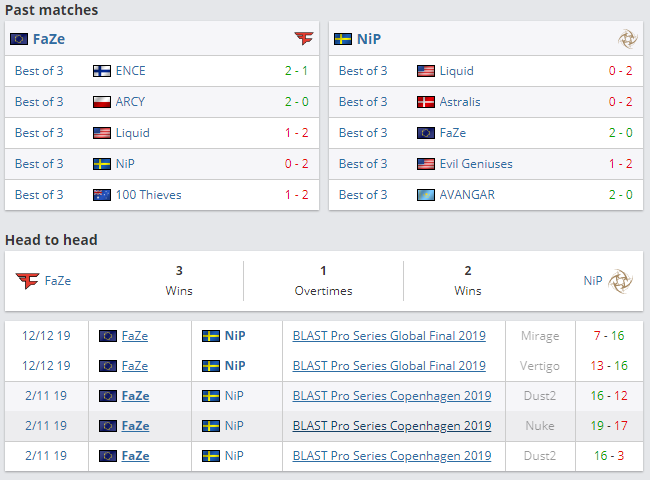The width and height of the screenshot is (650, 480).
Task: Click the Finland flag next to ENCE
Action: click(101, 71)
